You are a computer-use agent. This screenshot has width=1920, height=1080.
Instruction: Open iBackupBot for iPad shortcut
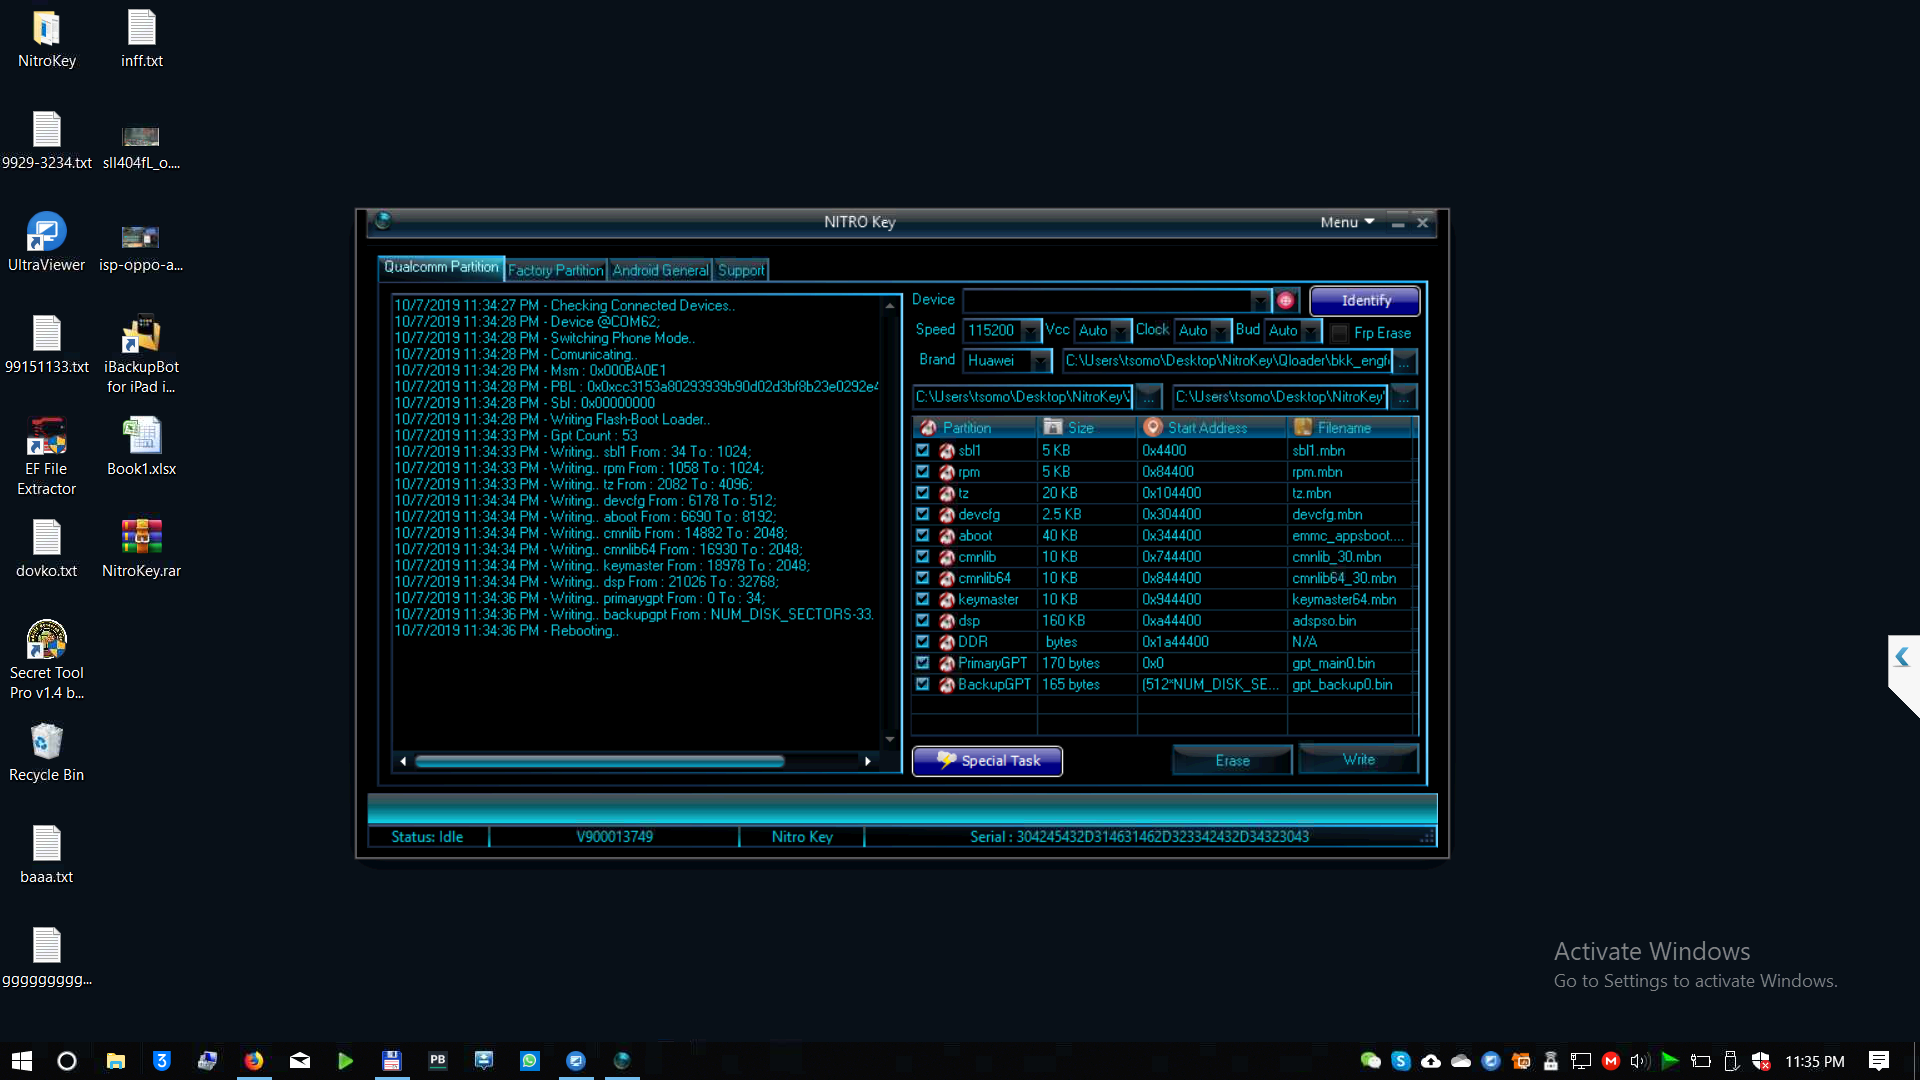pos(142,355)
